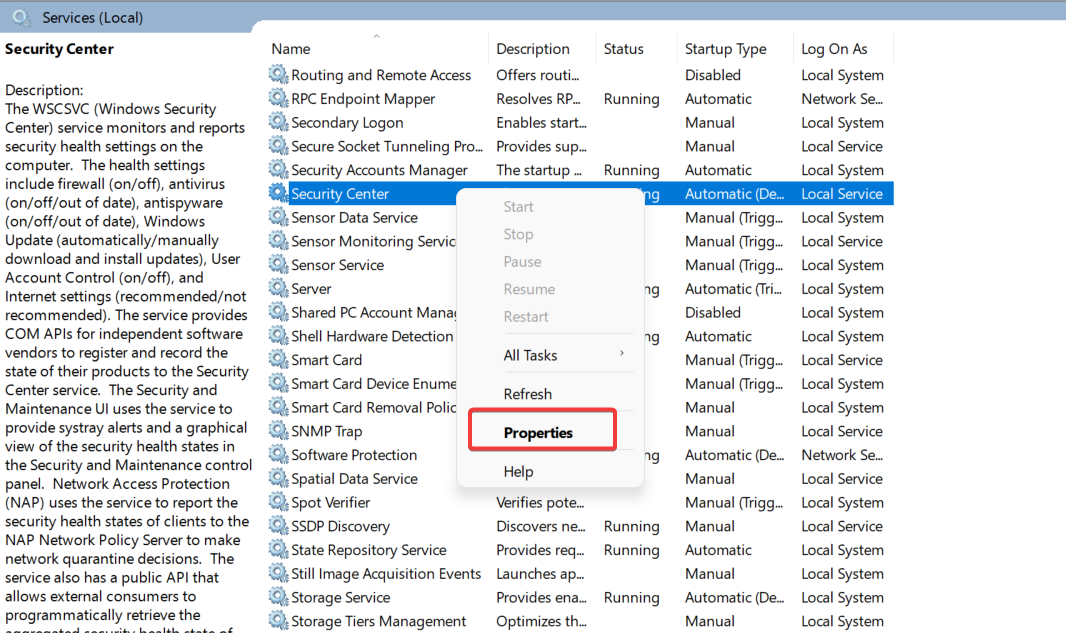1066x633 pixels.
Task: Click gear icon beside SNMP Trap
Action: coord(278,430)
